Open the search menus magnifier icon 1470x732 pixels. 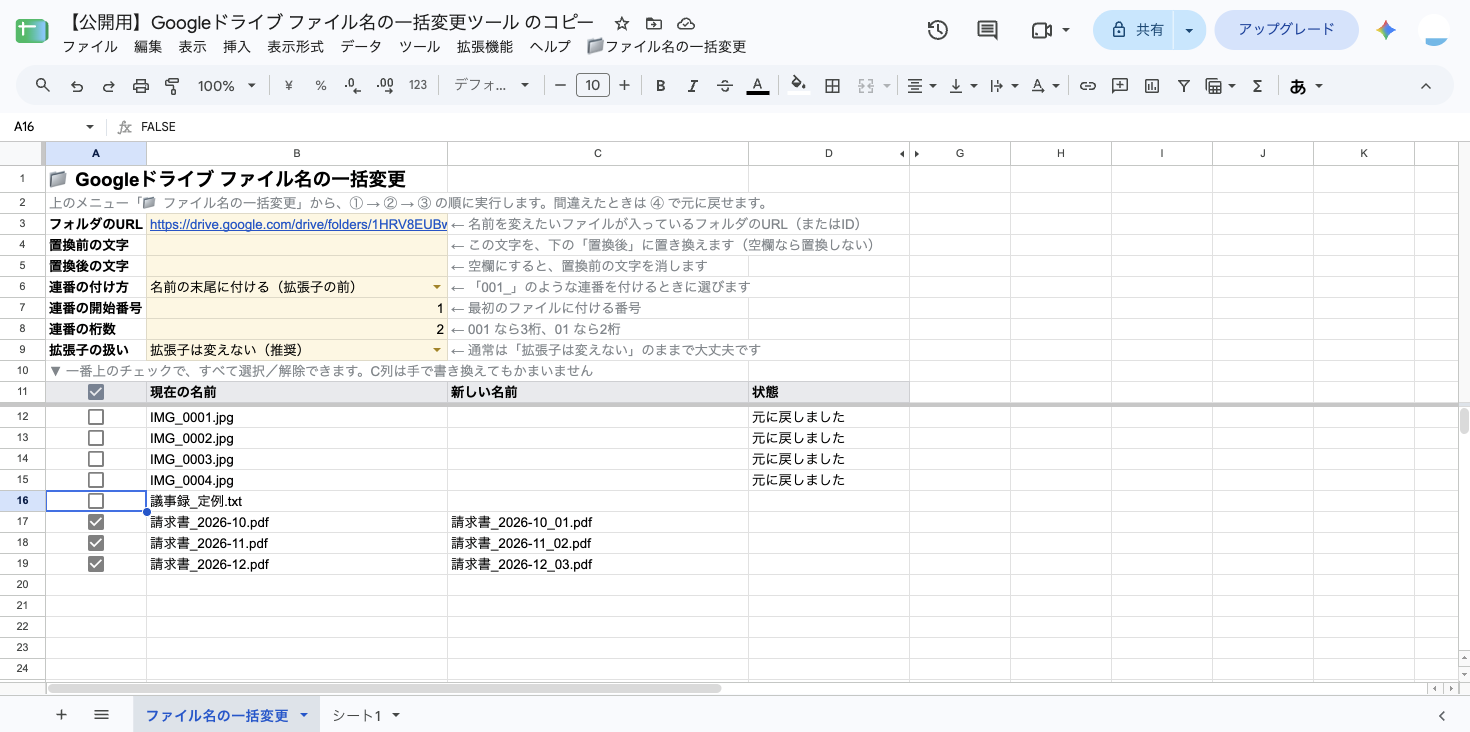[42, 86]
